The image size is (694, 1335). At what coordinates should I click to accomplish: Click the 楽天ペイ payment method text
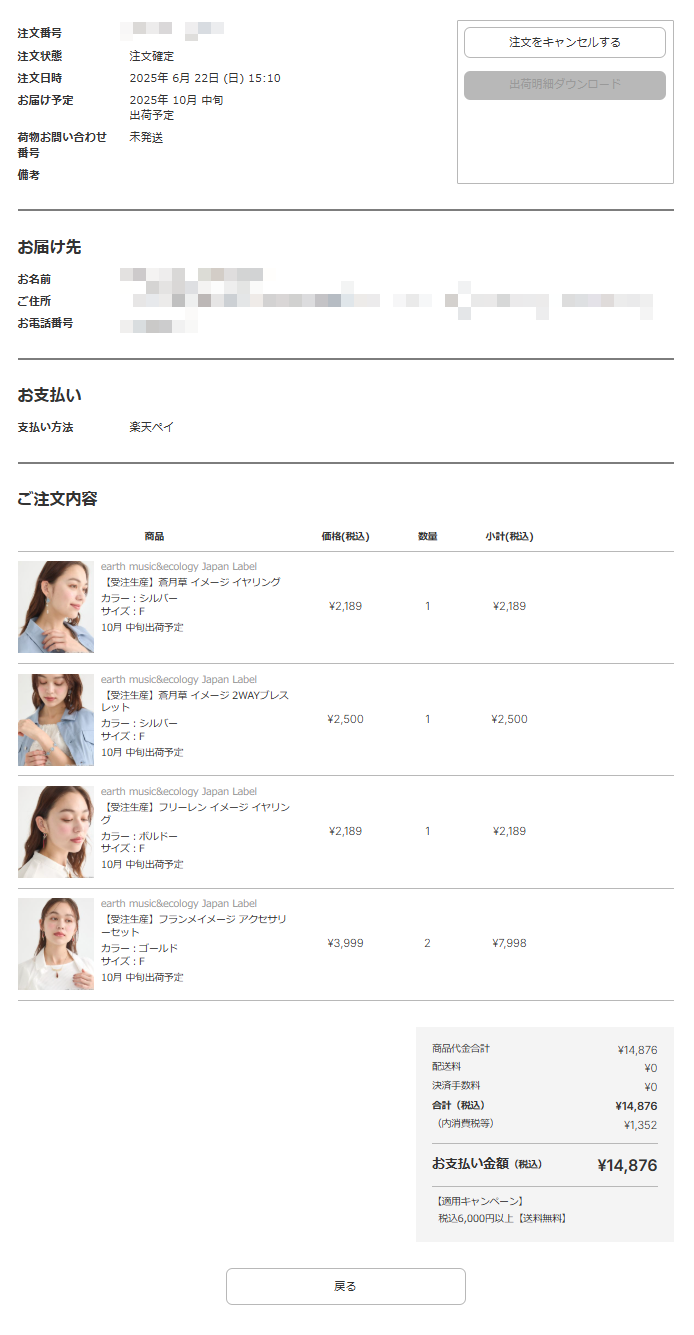click(152, 427)
